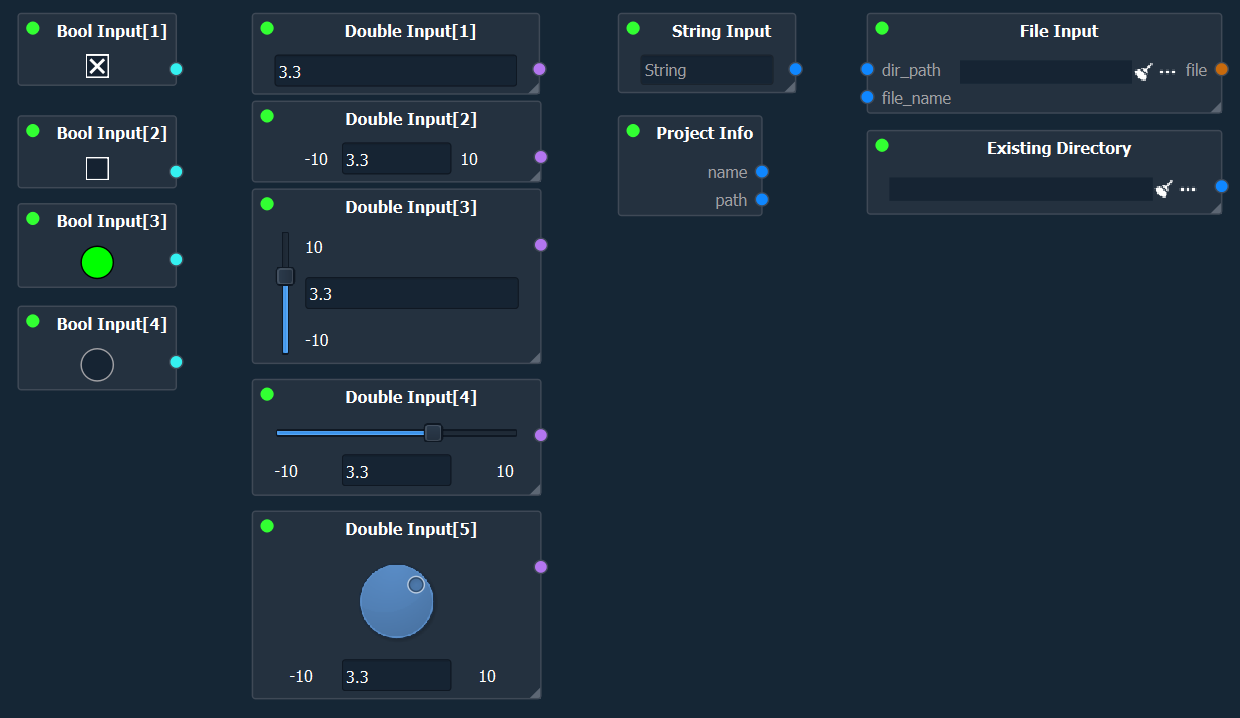Click the Bool Input[3] cyan output port
Screen dimensions: 1240x718
(x=176, y=259)
